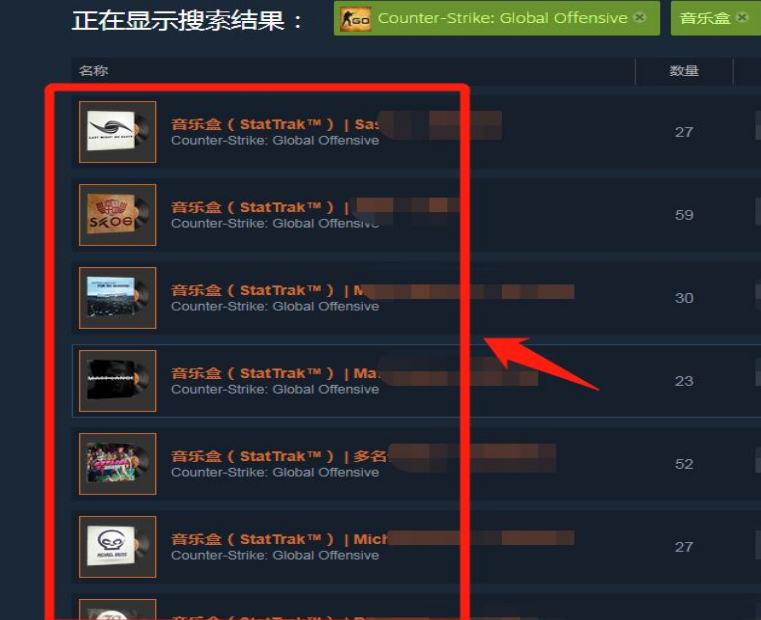761x620 pixels.
Task: Open the crowd photo music kit thumbnail
Action: [x=117, y=298]
